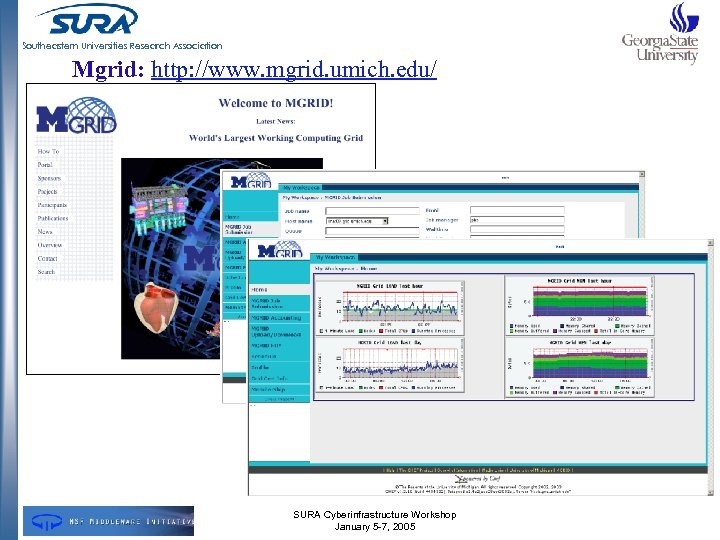Click the heart model graphic on the globe image
The height and width of the screenshot is (540, 720).
coord(156,307)
